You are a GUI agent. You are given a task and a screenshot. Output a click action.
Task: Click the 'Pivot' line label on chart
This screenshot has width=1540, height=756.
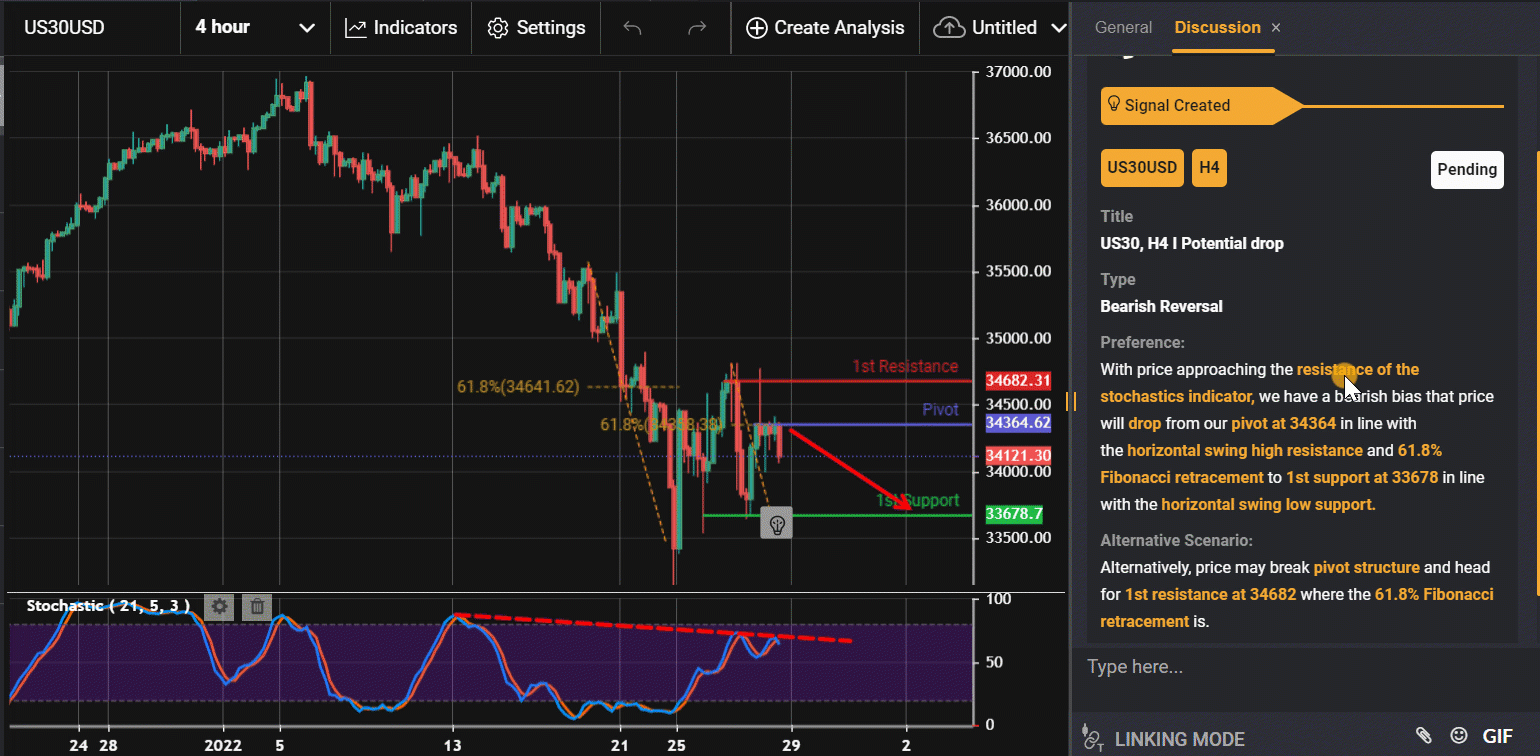[940, 409]
